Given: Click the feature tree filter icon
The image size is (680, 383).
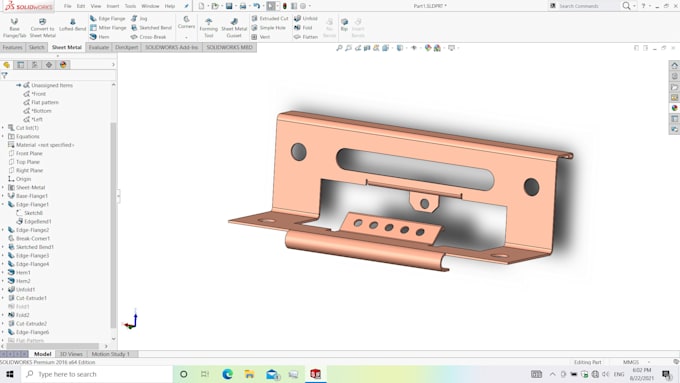Looking at the screenshot, I should pyautogui.click(x=4, y=75).
